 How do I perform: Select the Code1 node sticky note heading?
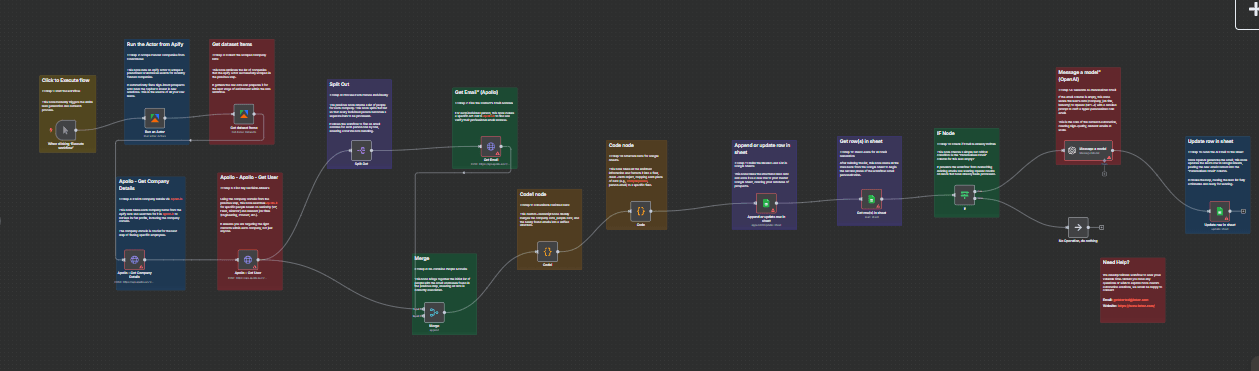533,194
